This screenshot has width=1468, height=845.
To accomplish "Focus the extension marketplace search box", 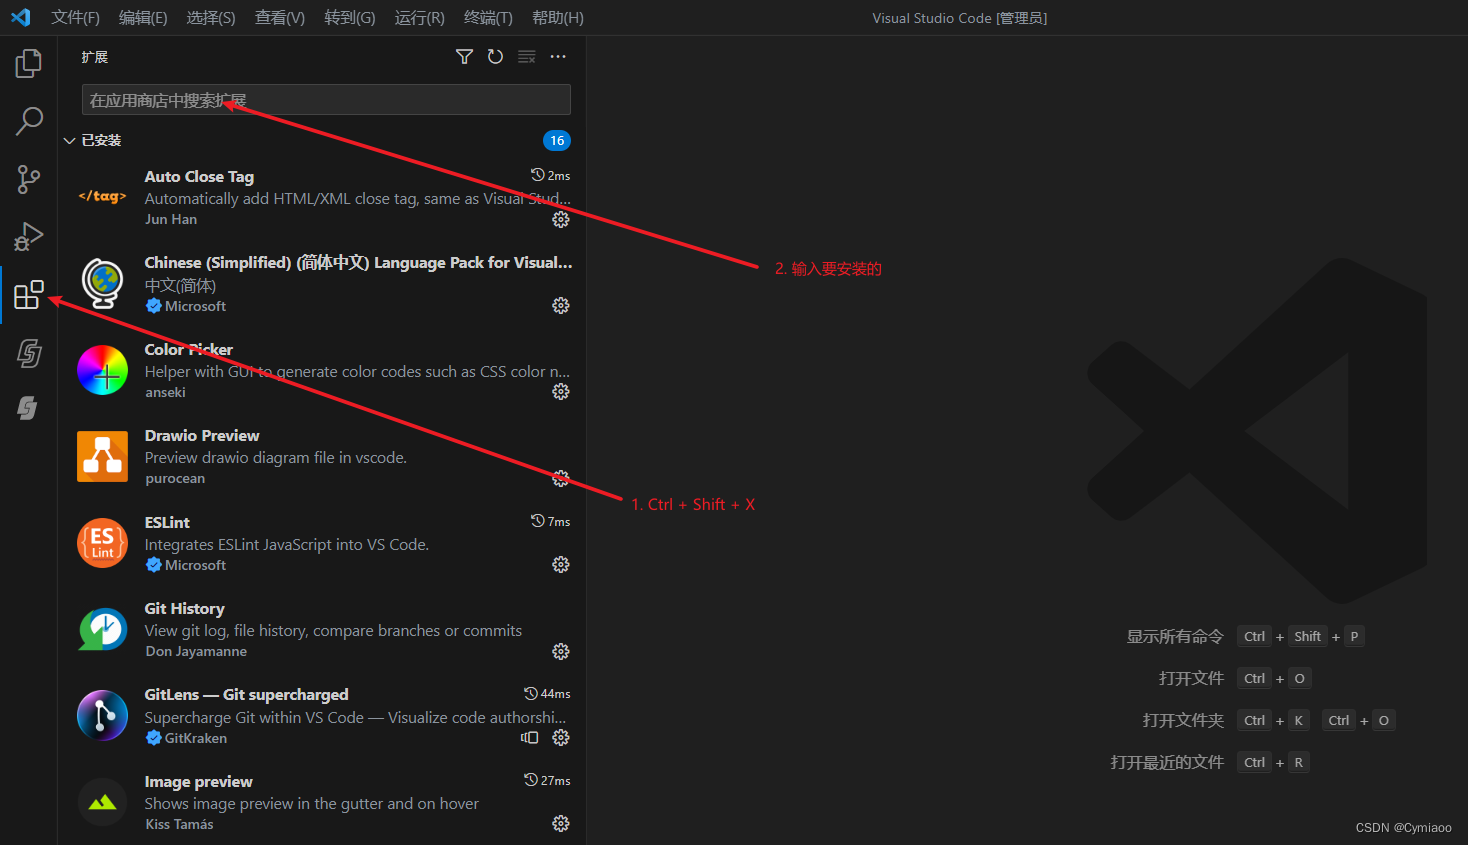I will coord(326,100).
